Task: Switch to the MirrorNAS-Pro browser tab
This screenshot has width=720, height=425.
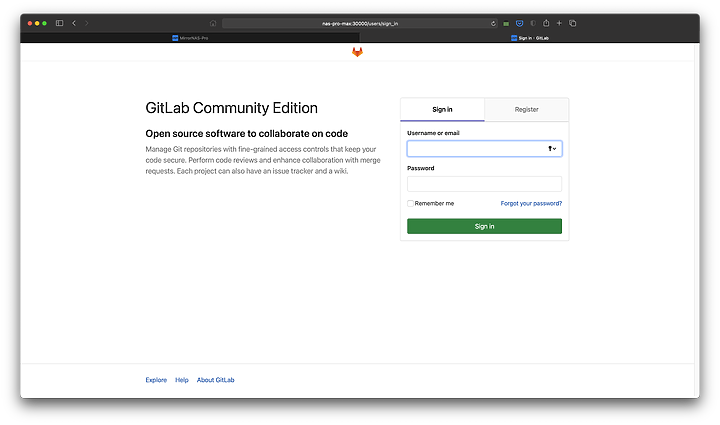Action: (x=190, y=38)
